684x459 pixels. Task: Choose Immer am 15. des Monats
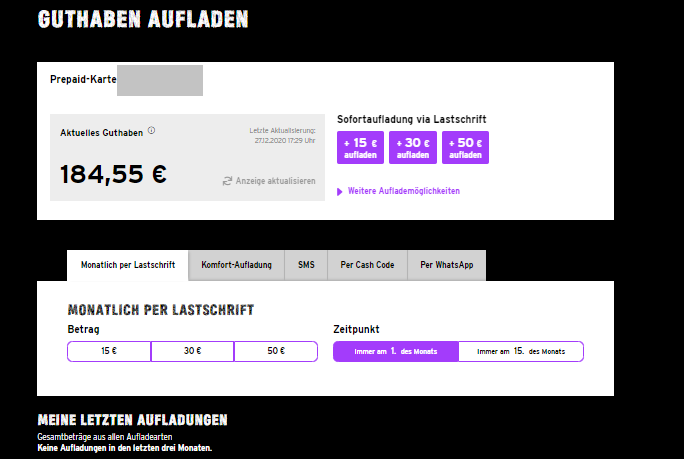521,351
